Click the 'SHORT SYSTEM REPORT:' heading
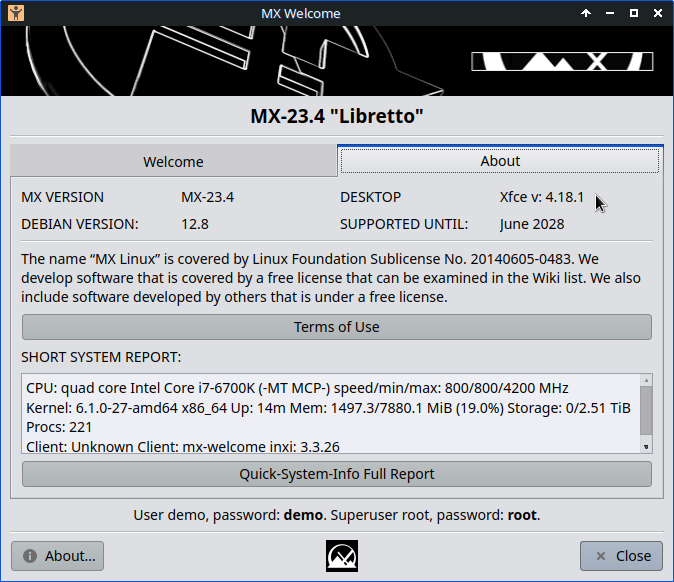Image resolution: width=674 pixels, height=582 pixels. 101,357
